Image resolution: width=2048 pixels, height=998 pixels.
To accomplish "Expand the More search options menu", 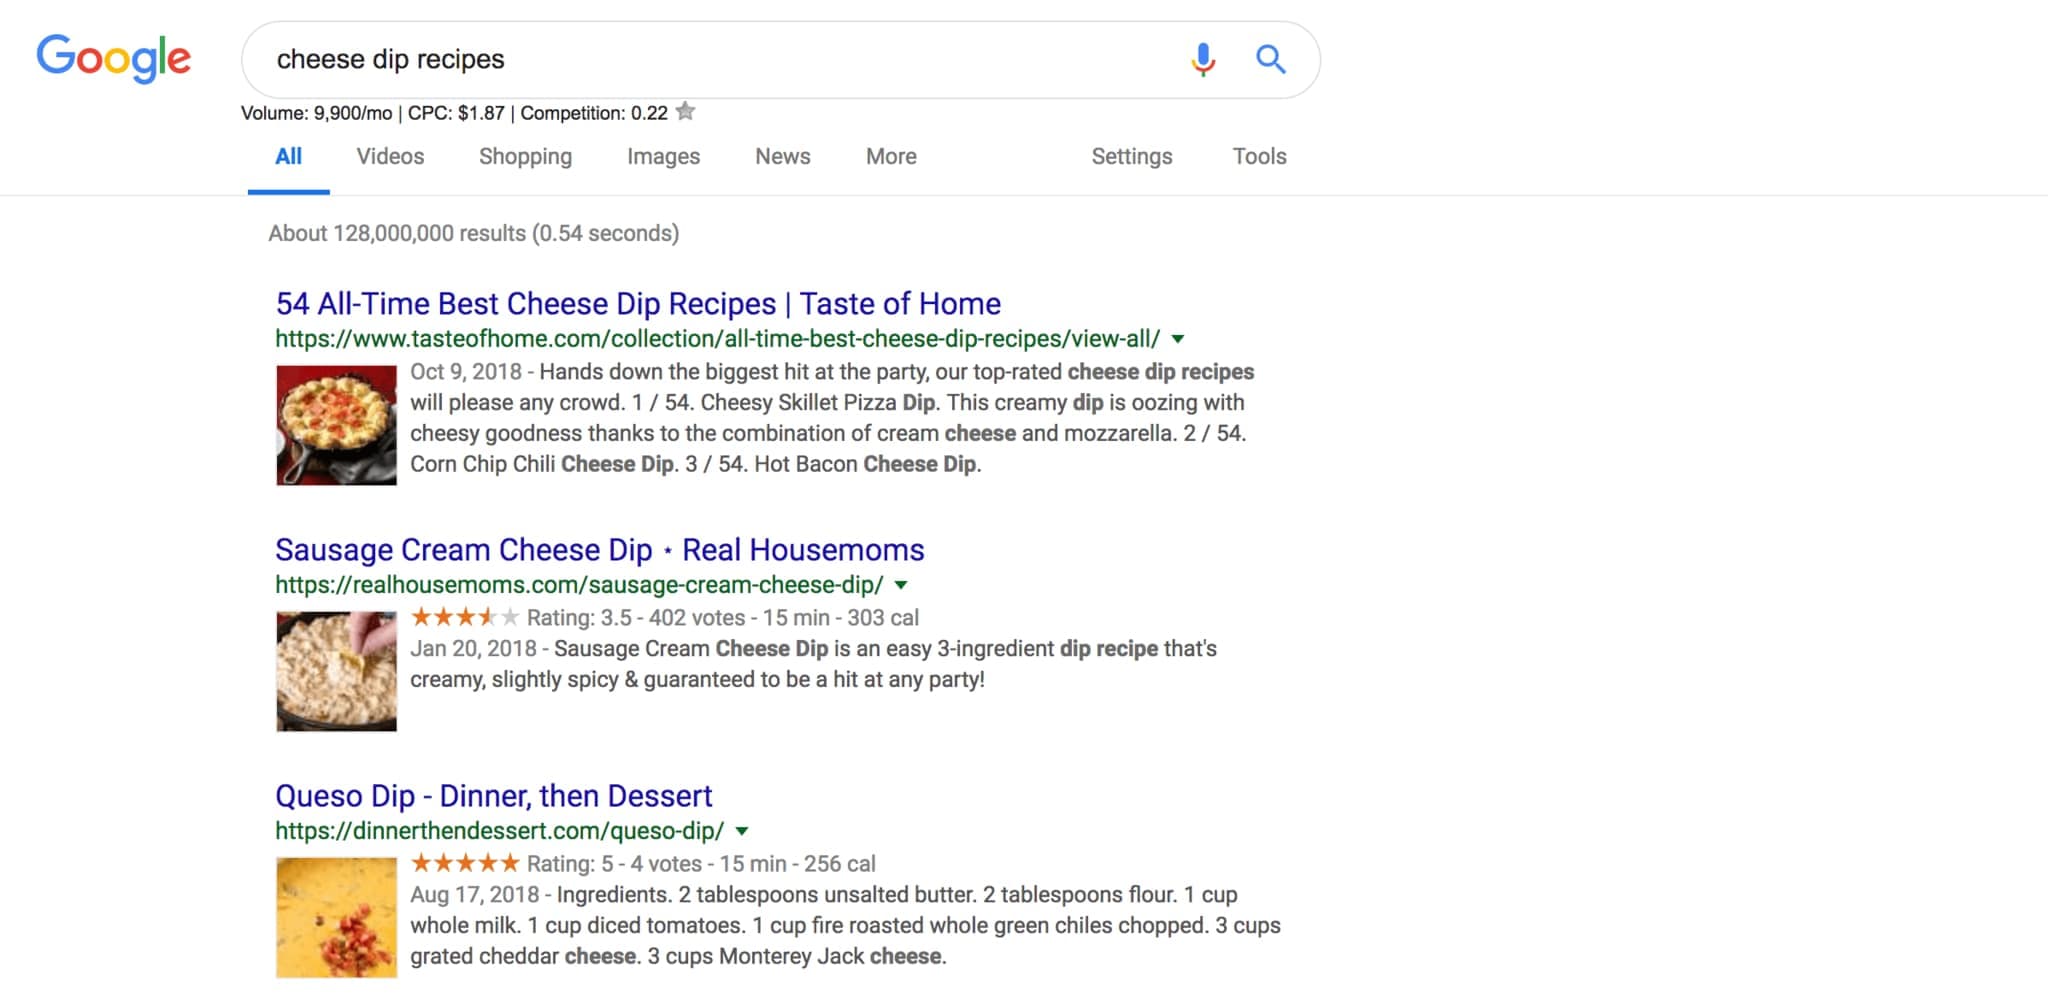I will point(891,157).
